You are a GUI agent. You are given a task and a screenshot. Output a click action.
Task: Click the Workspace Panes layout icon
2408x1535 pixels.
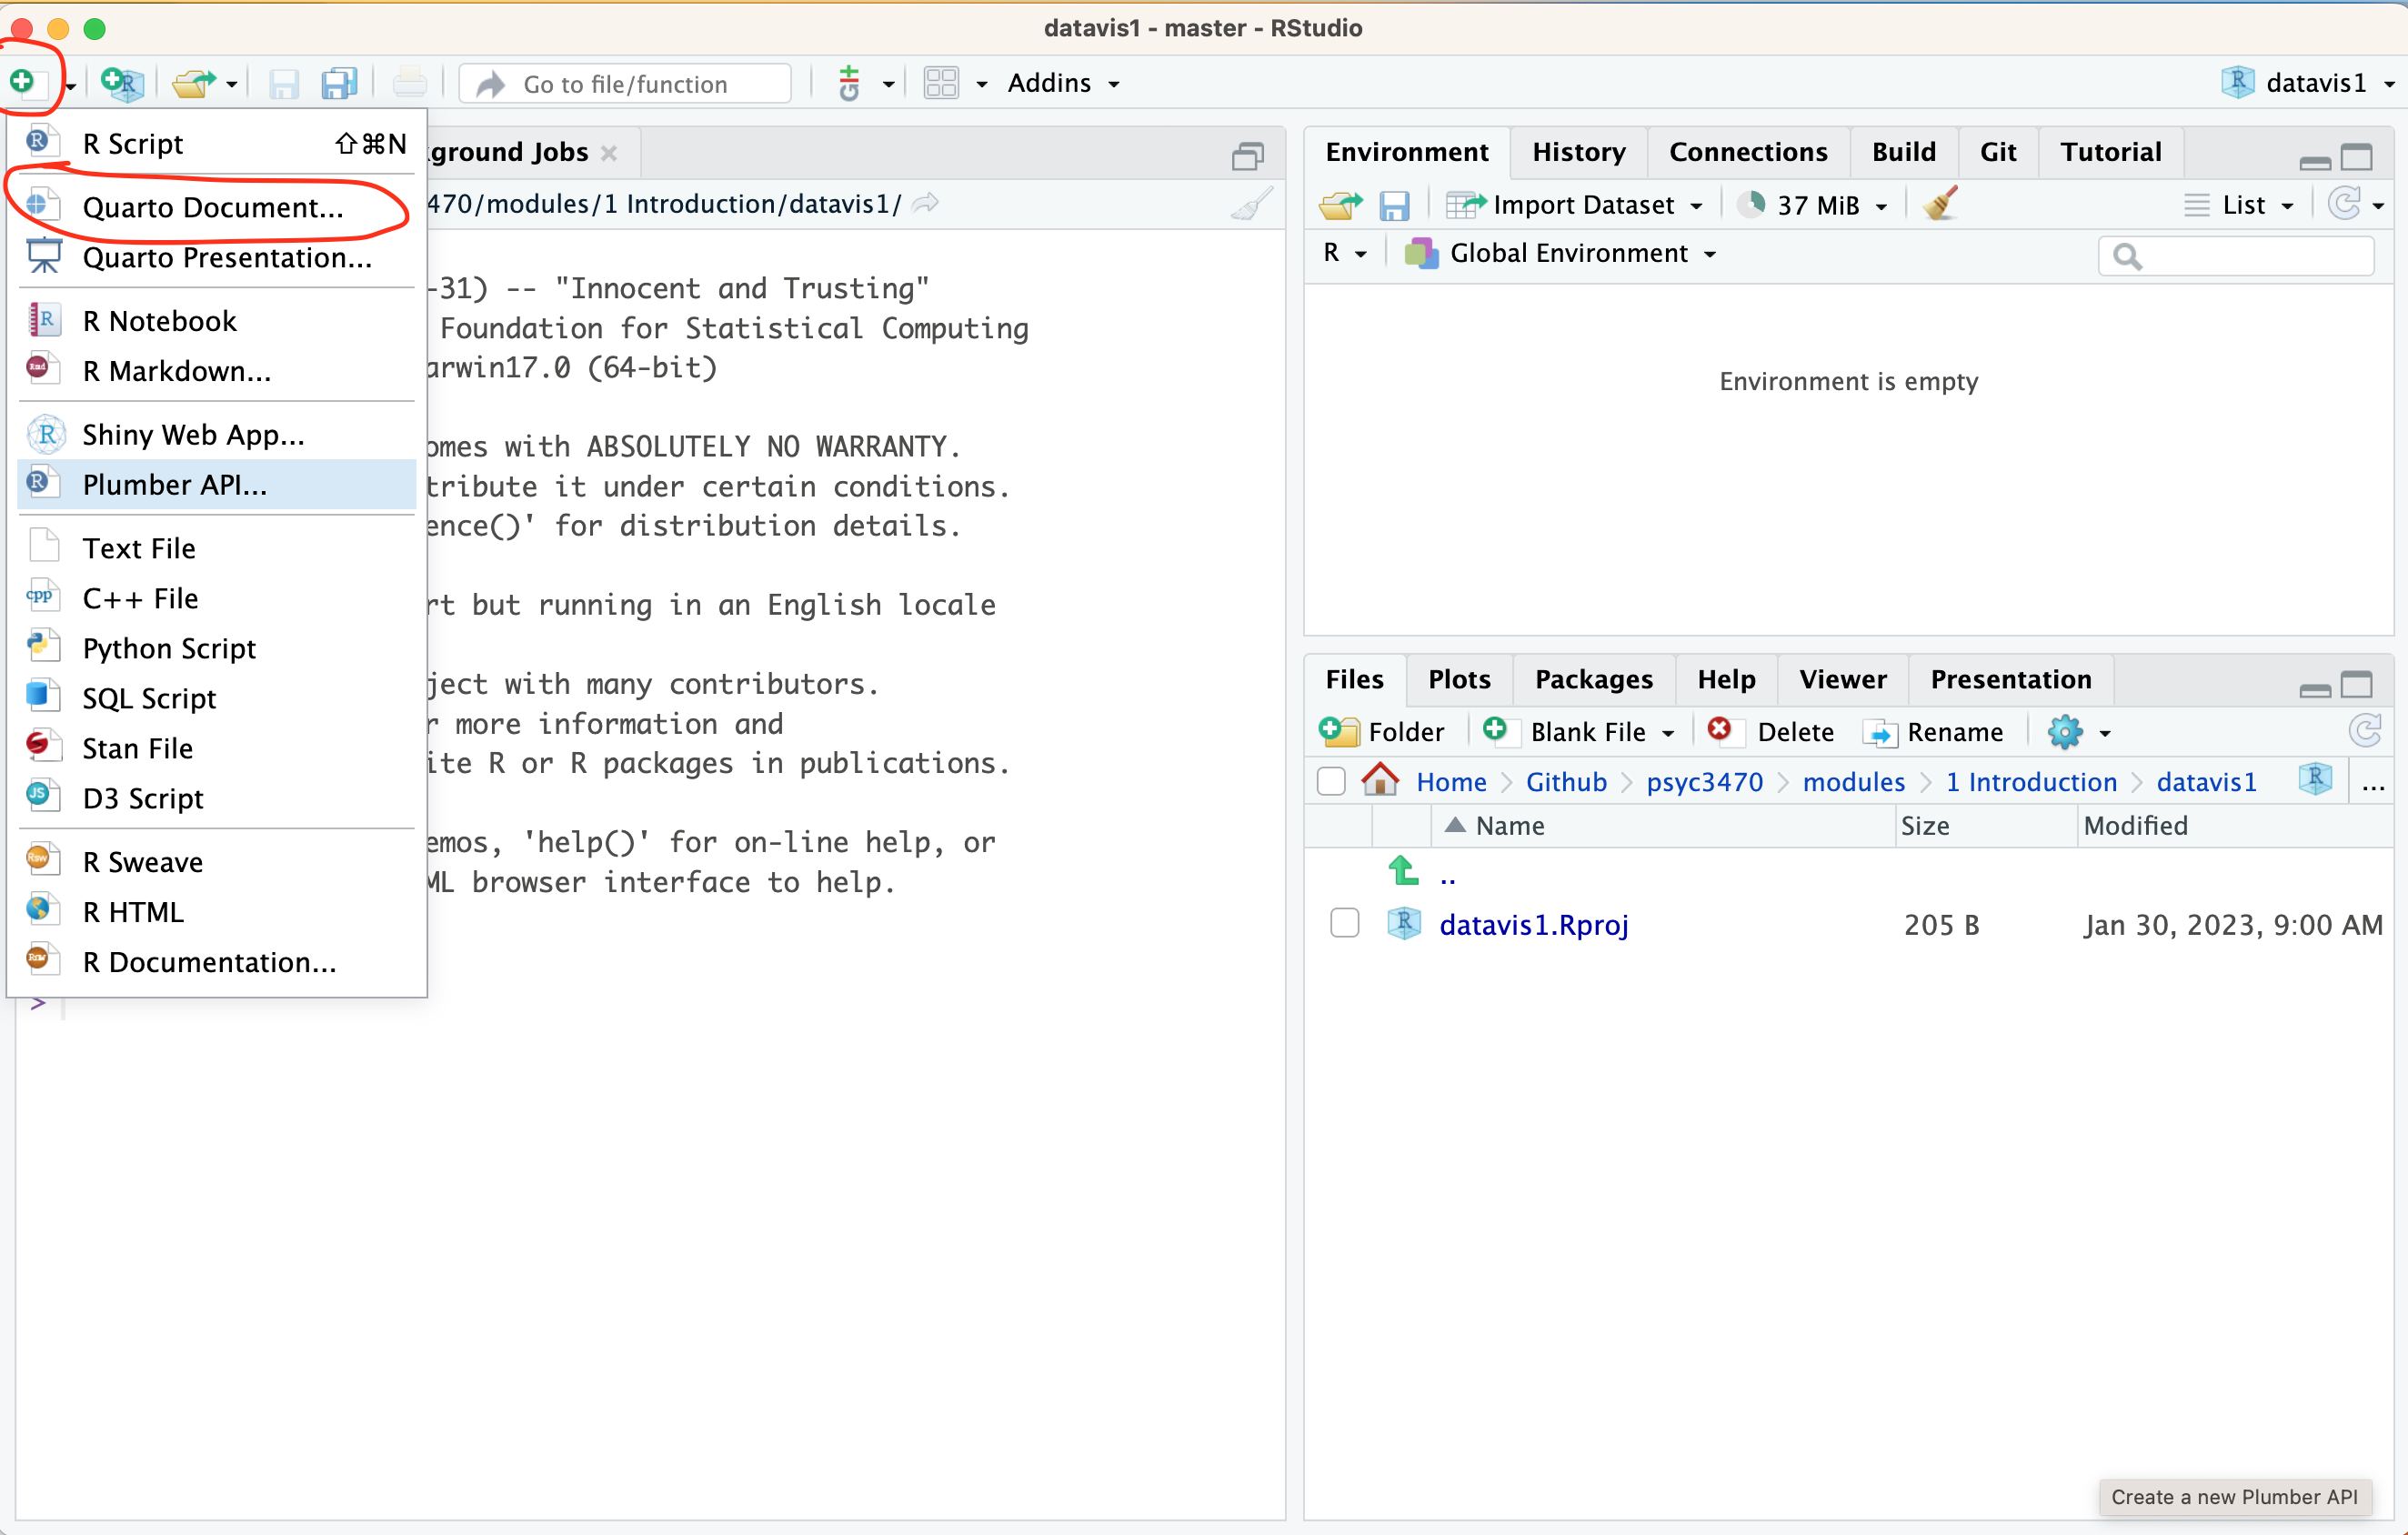941,83
